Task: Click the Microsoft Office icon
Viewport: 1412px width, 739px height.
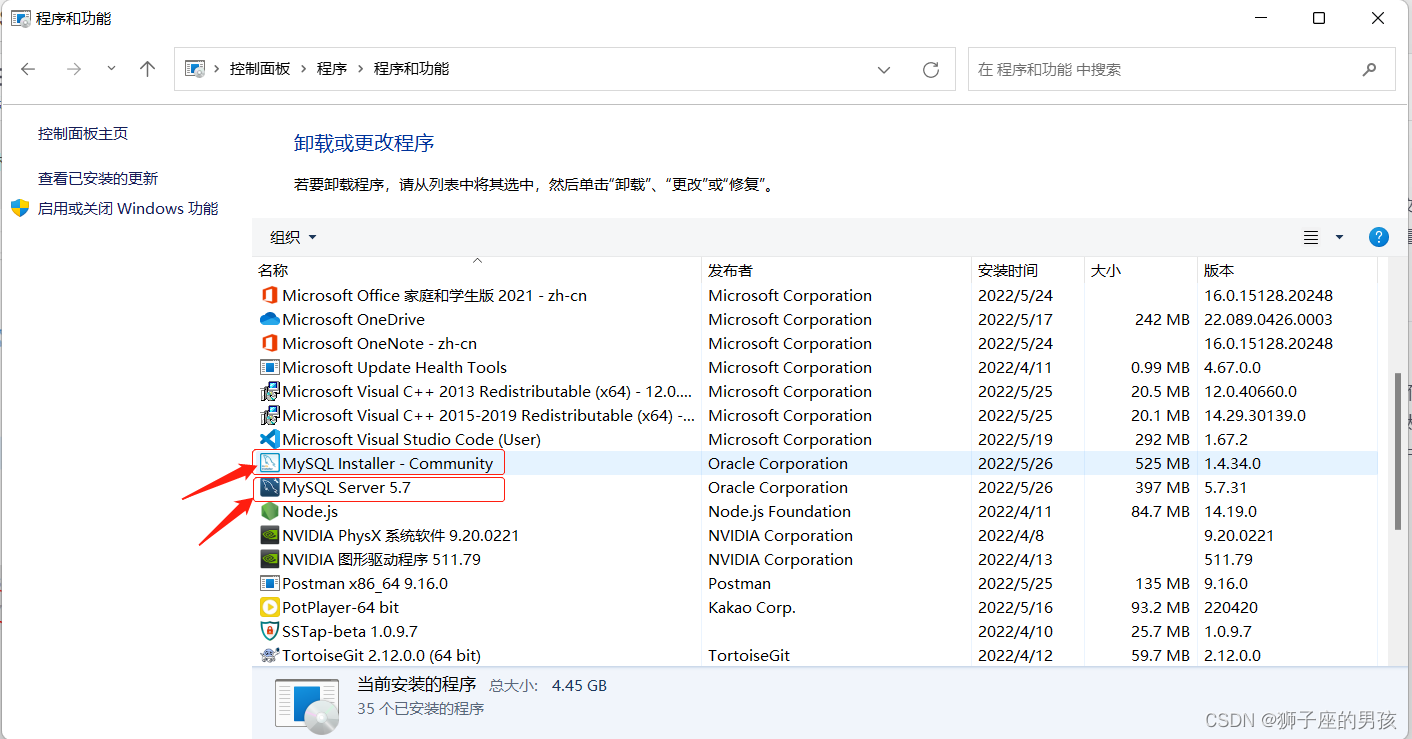Action: (x=269, y=295)
